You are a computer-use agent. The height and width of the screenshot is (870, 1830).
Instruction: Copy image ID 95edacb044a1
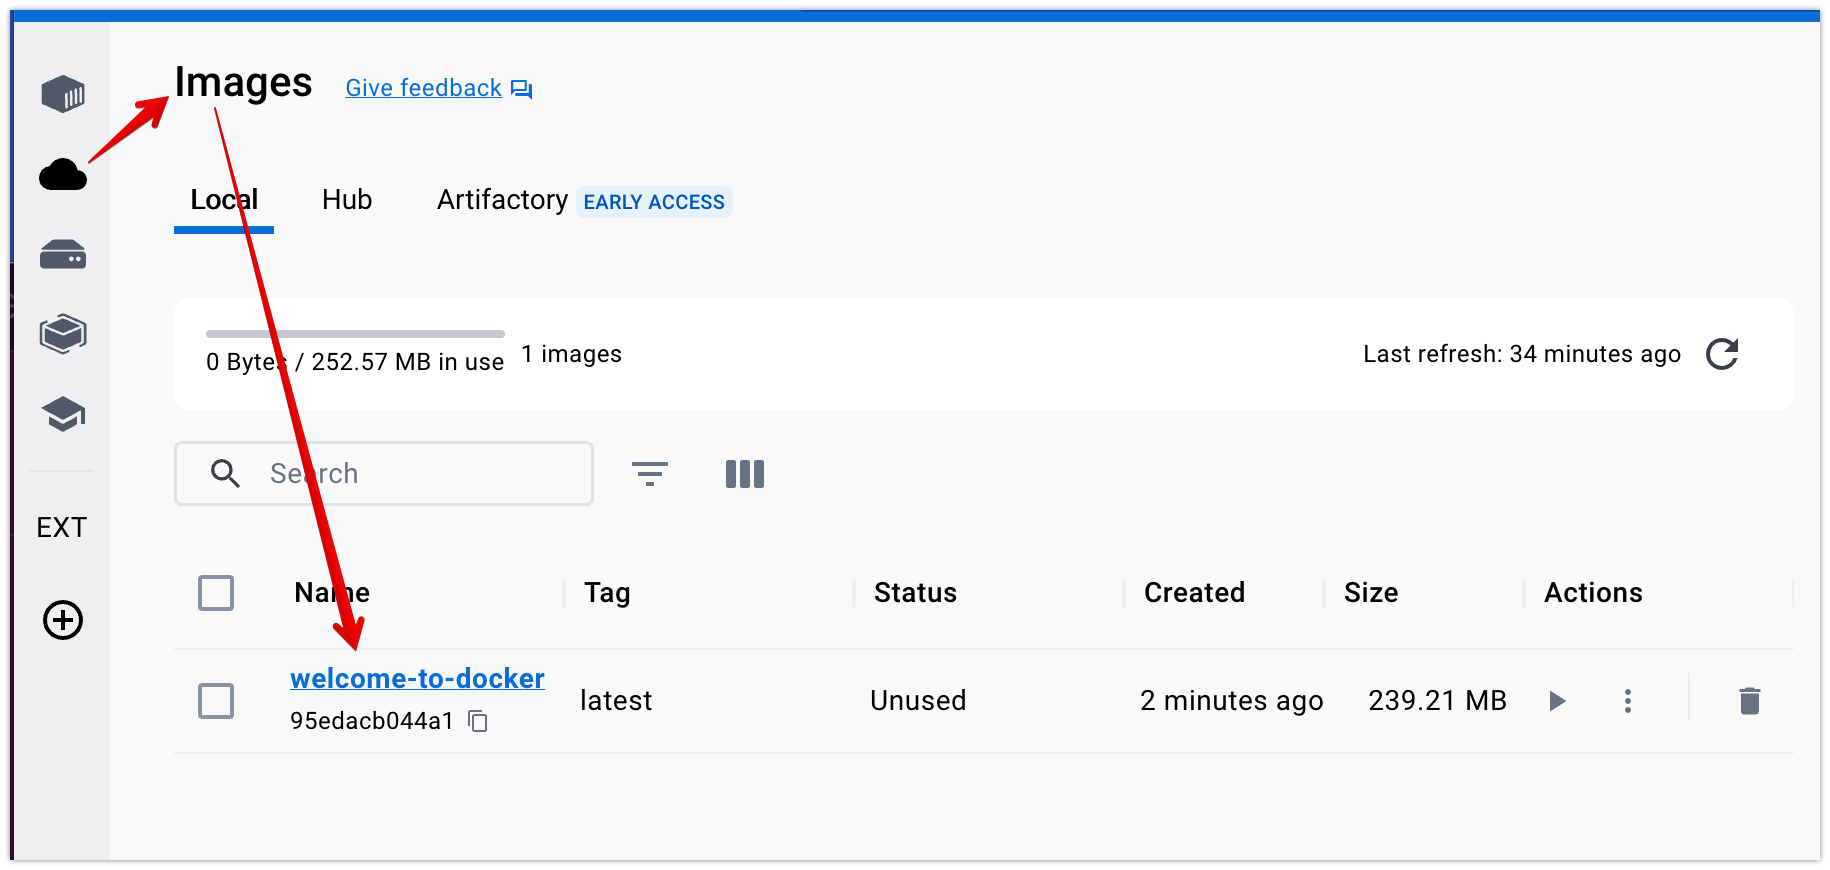479,721
